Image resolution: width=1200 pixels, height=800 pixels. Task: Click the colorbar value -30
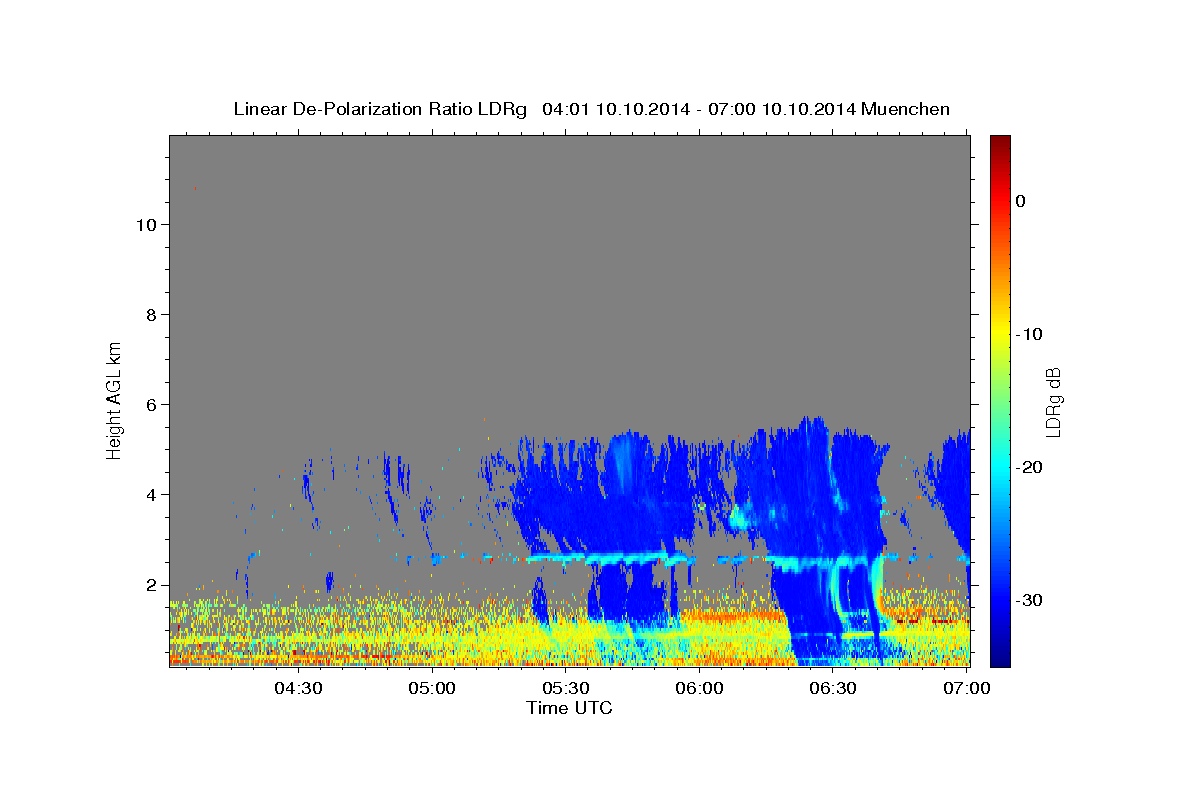(x=1031, y=600)
